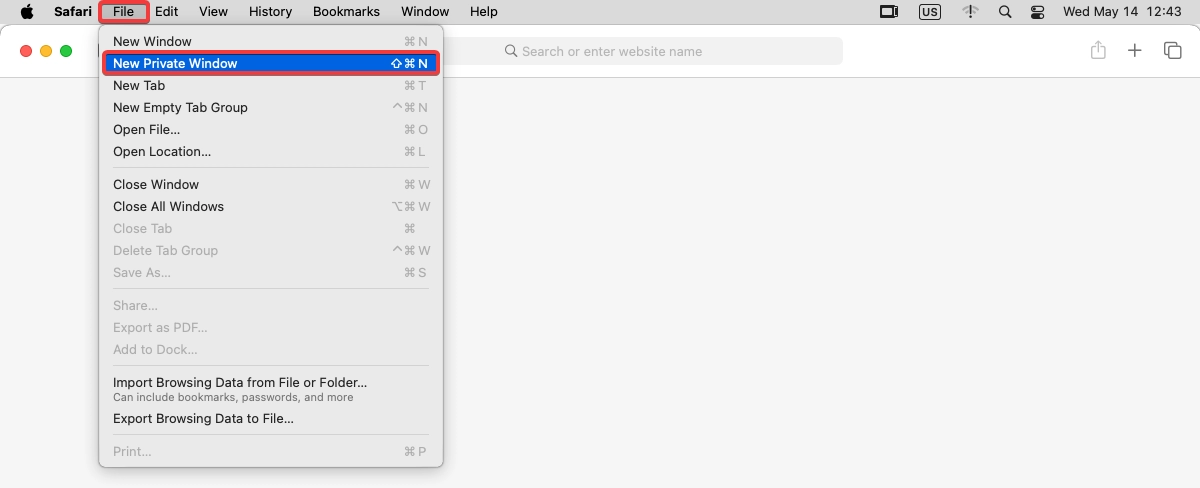Image resolution: width=1200 pixels, height=488 pixels.
Task: Open the View menu
Action: pos(213,12)
